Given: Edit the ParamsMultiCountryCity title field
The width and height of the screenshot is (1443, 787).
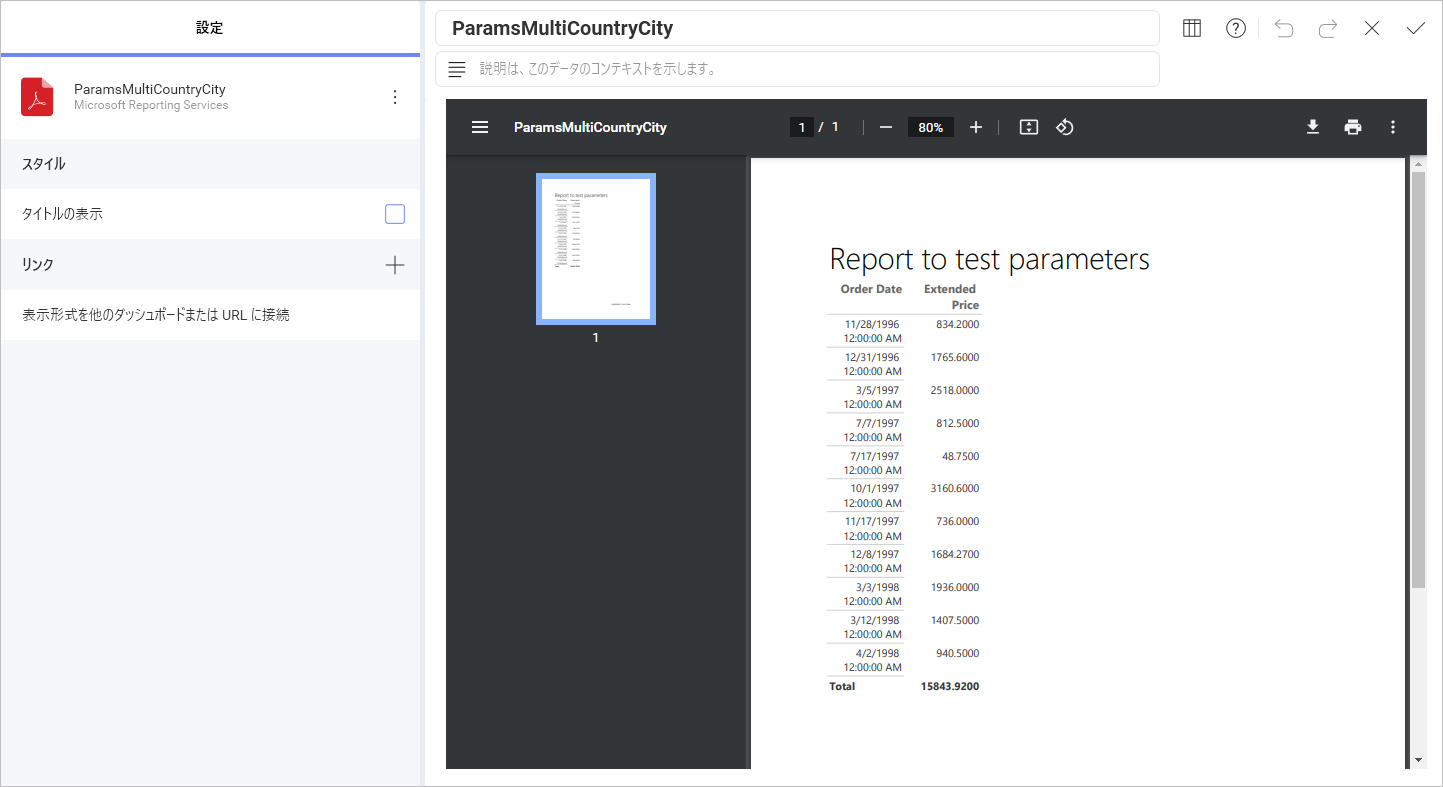Looking at the screenshot, I should (797, 28).
